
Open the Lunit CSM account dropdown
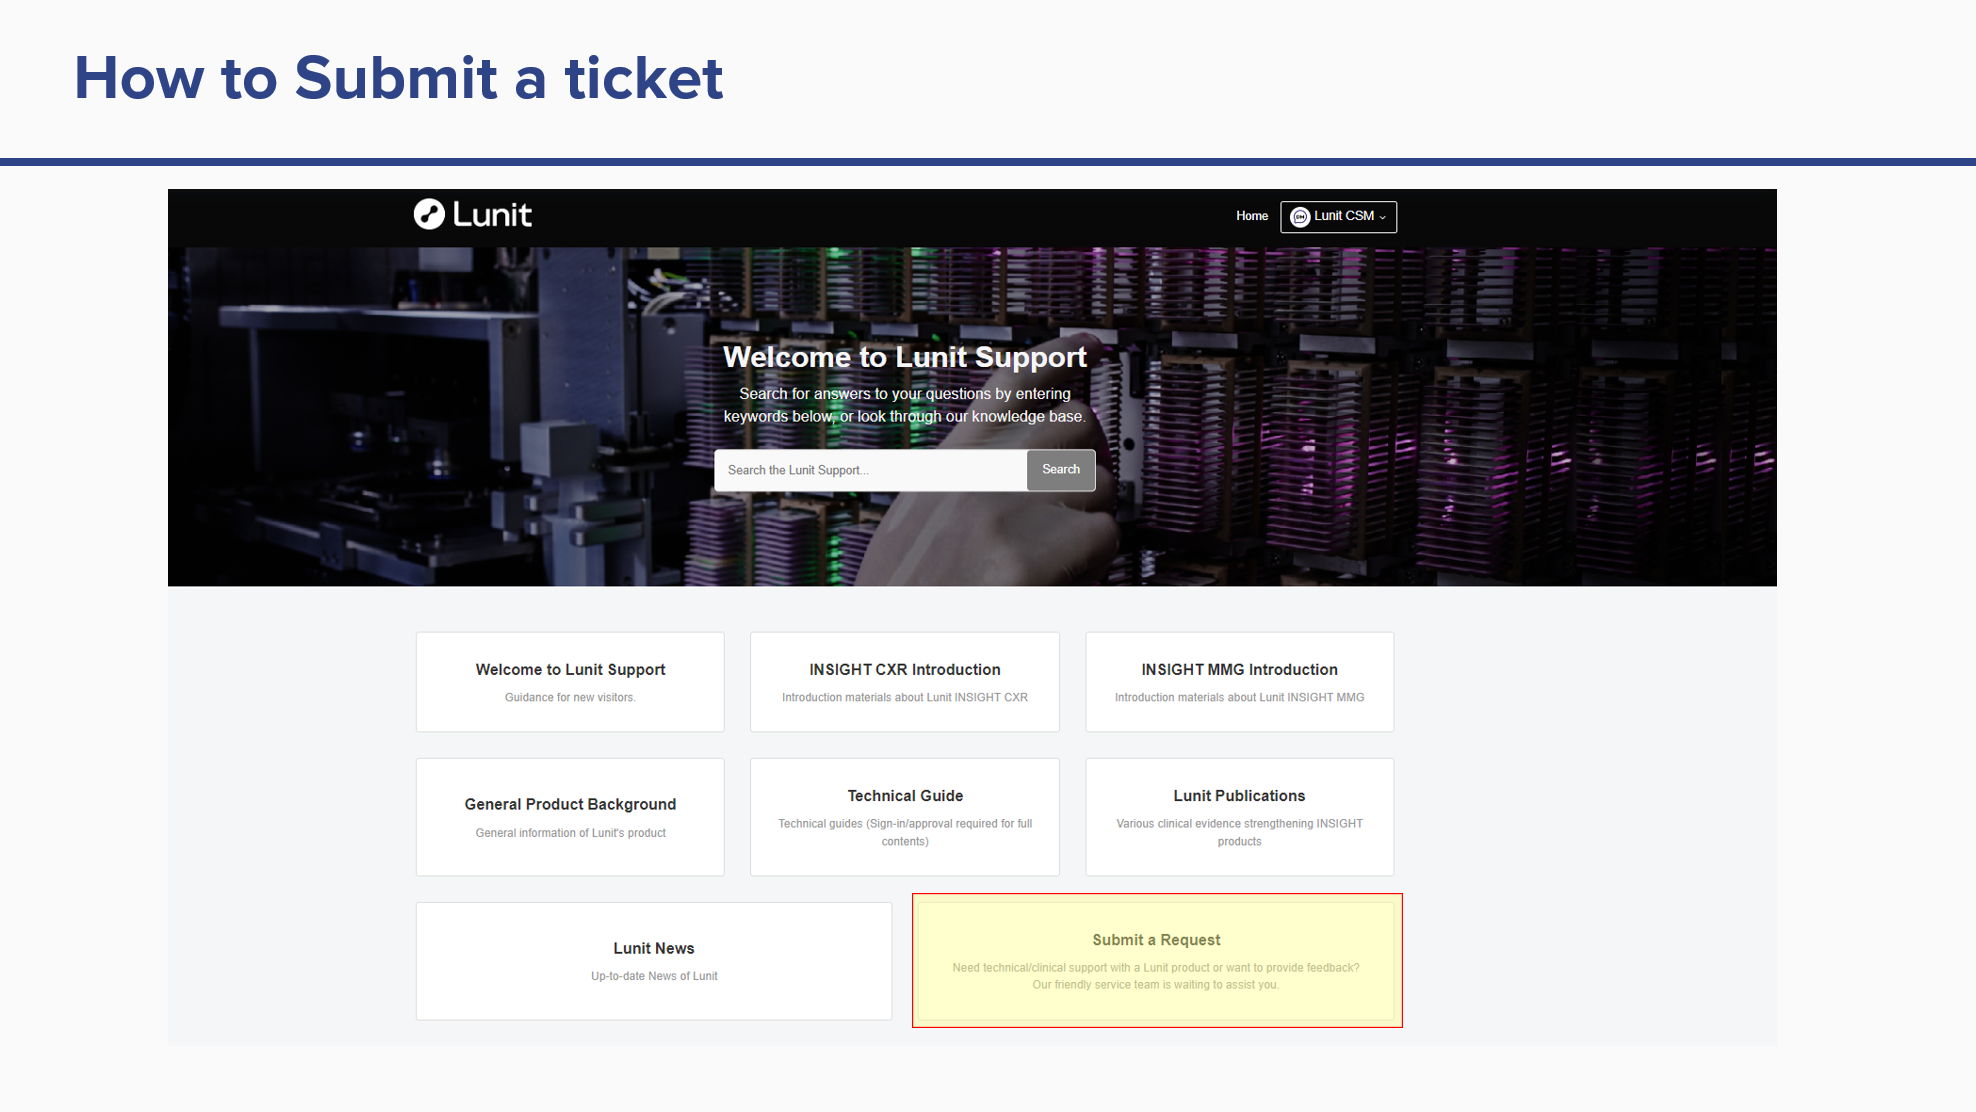[1338, 217]
